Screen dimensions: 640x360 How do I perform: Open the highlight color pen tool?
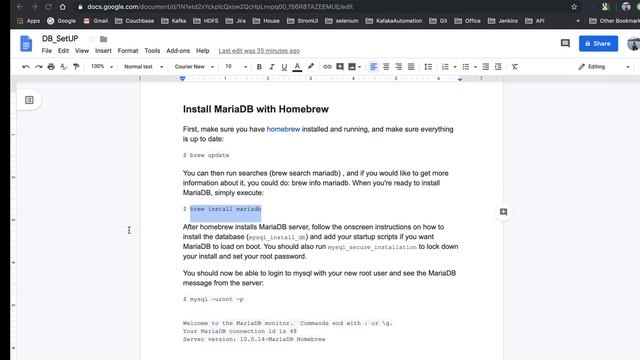coord(311,67)
